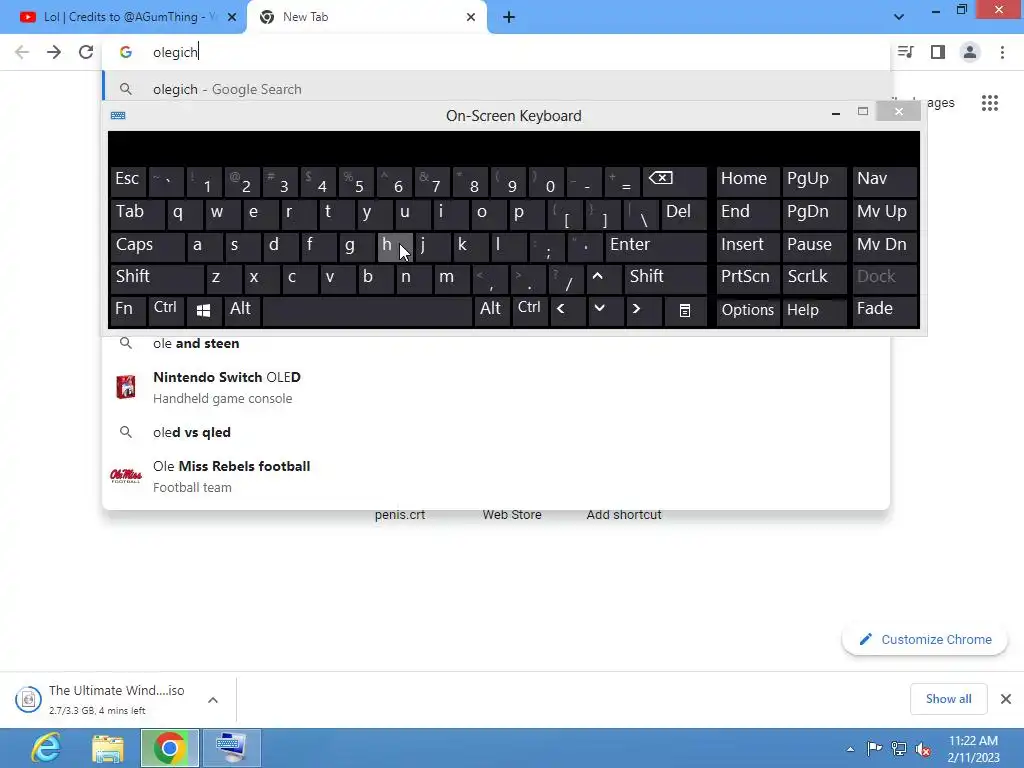Toggle the ScrLk key on keyboard

coord(814,278)
